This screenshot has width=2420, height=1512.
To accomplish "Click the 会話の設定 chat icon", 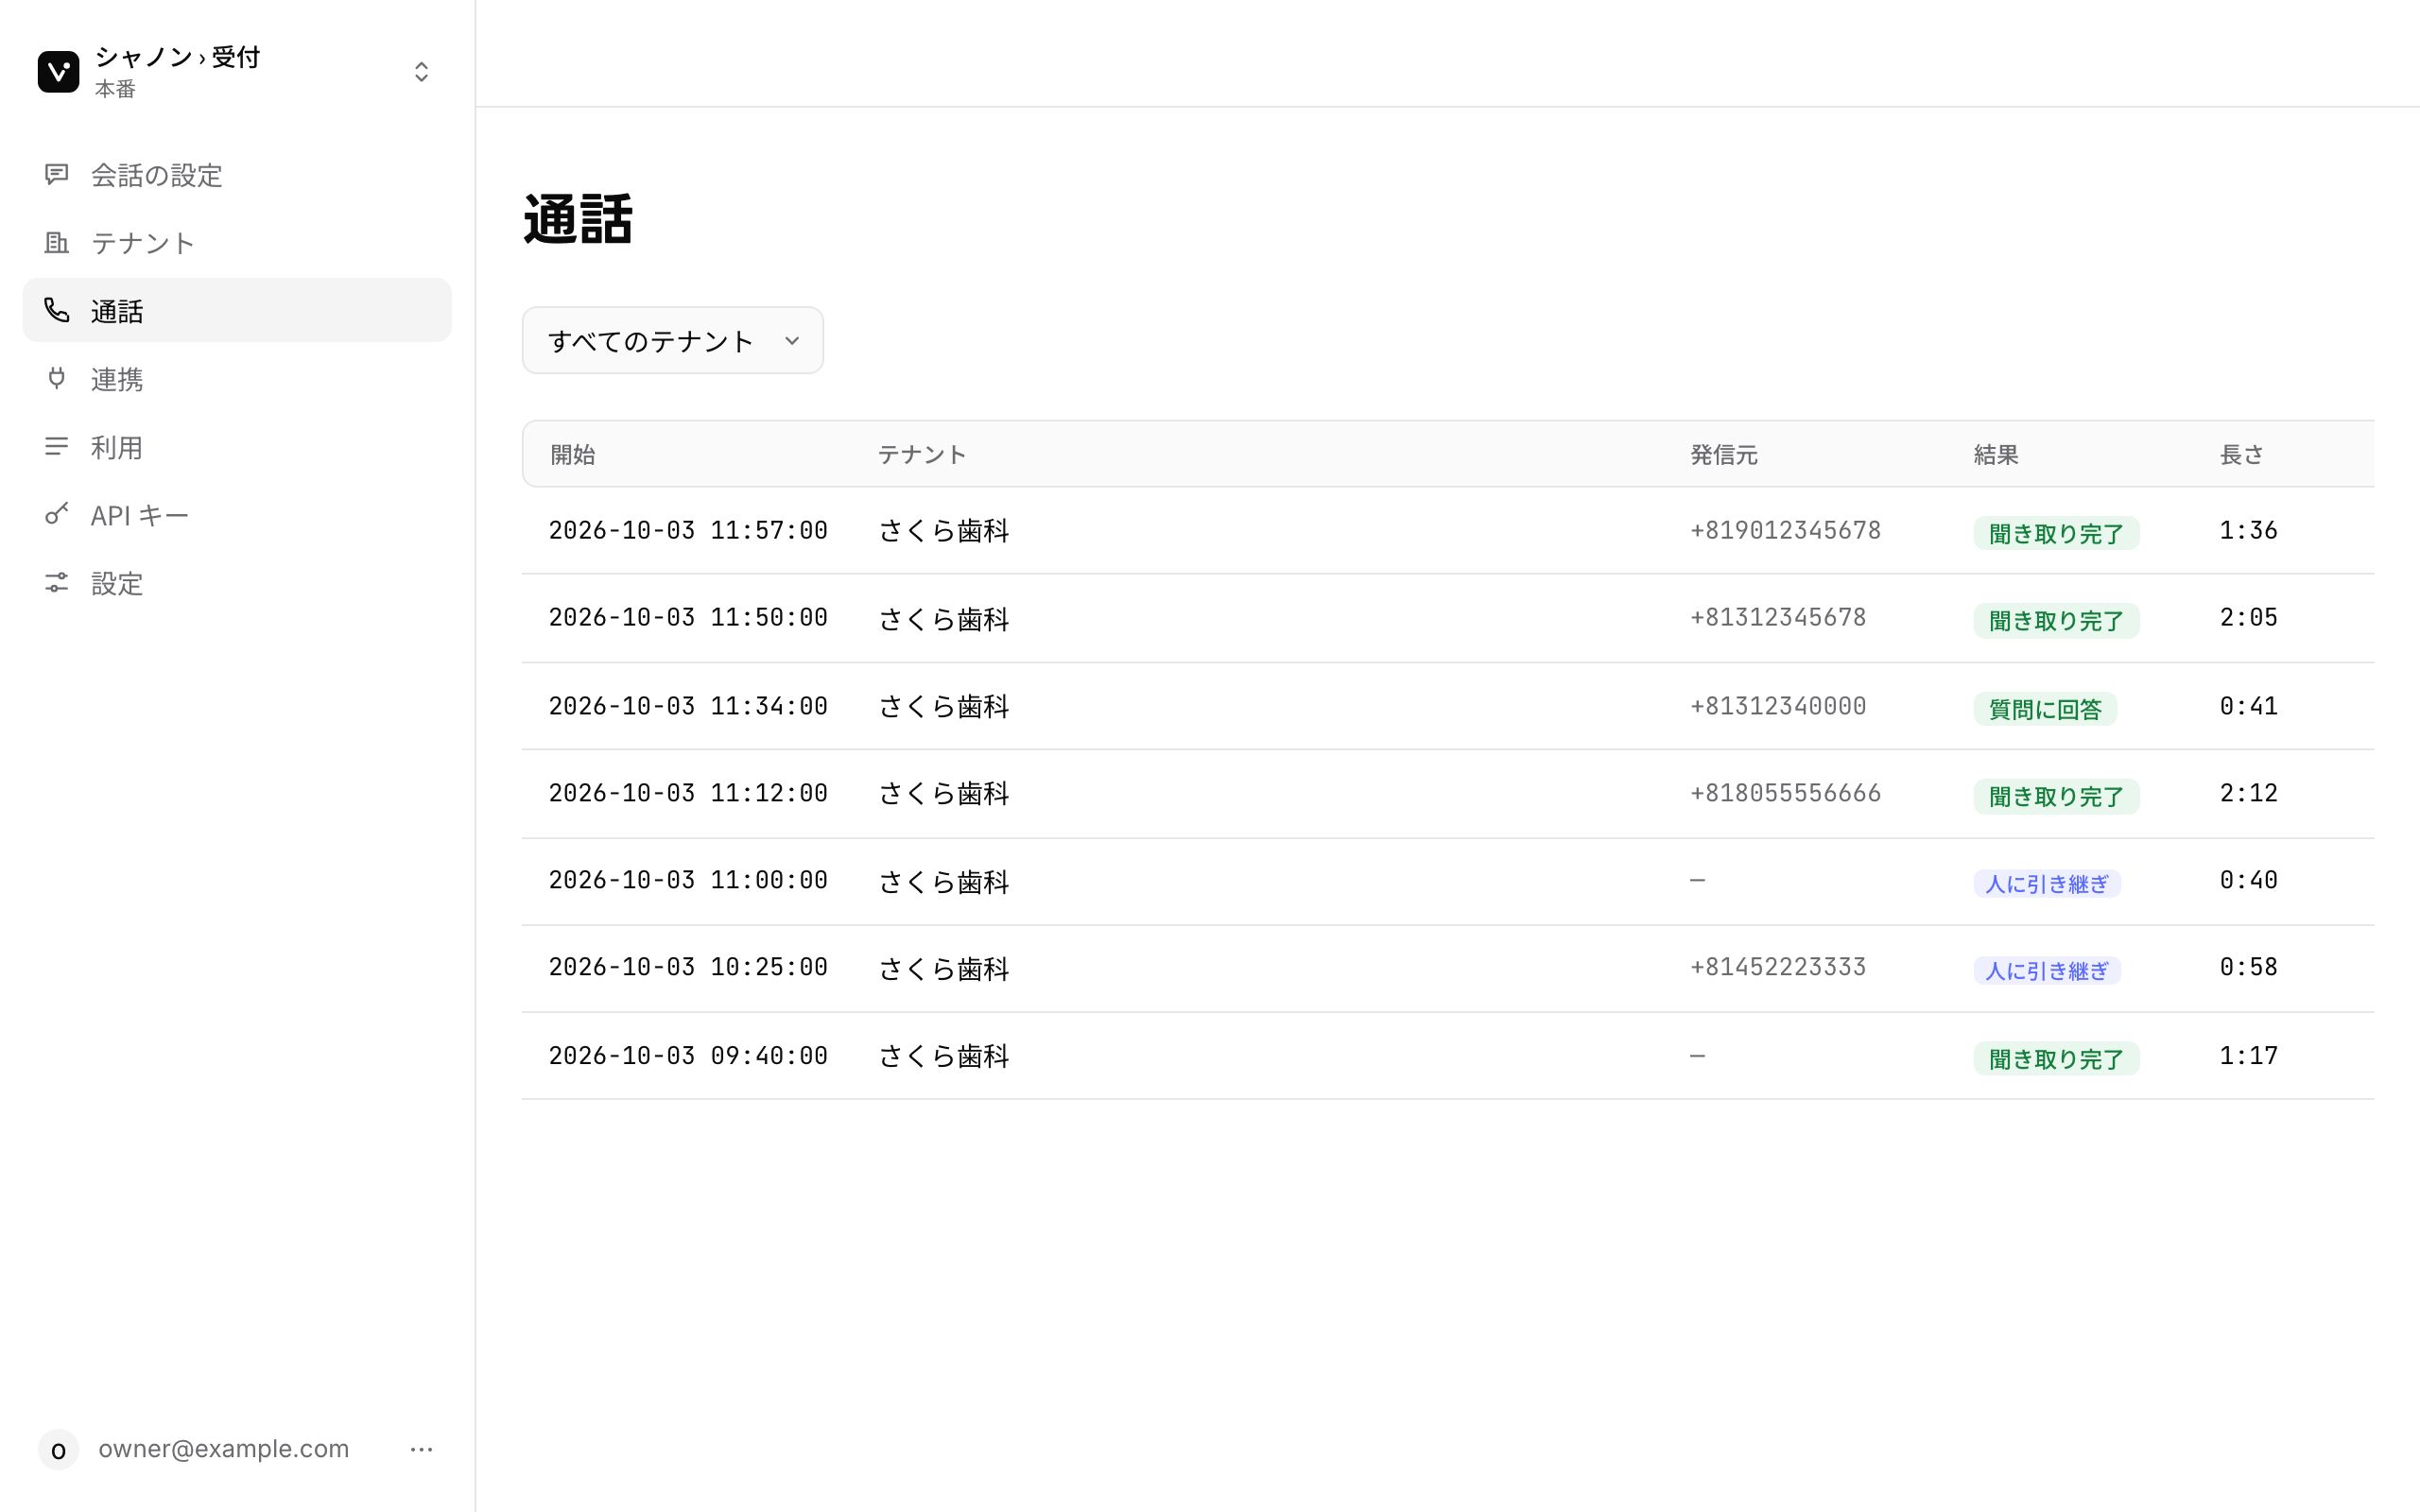I will coord(57,174).
